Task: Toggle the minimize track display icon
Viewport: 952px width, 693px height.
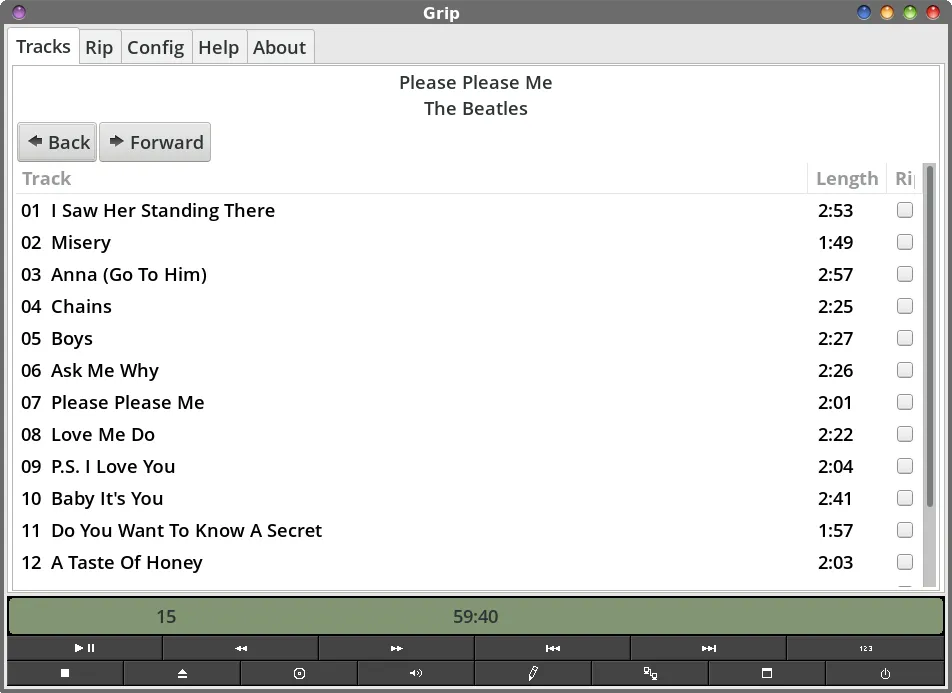Action: coord(767,673)
